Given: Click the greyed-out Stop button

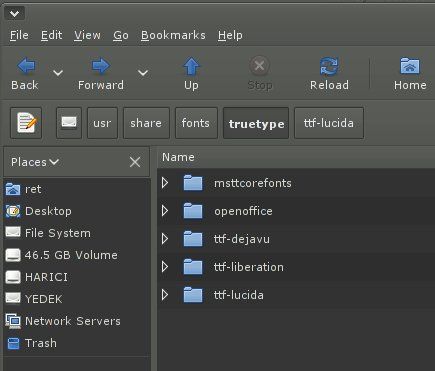Looking at the screenshot, I should pyautogui.click(x=260, y=74).
